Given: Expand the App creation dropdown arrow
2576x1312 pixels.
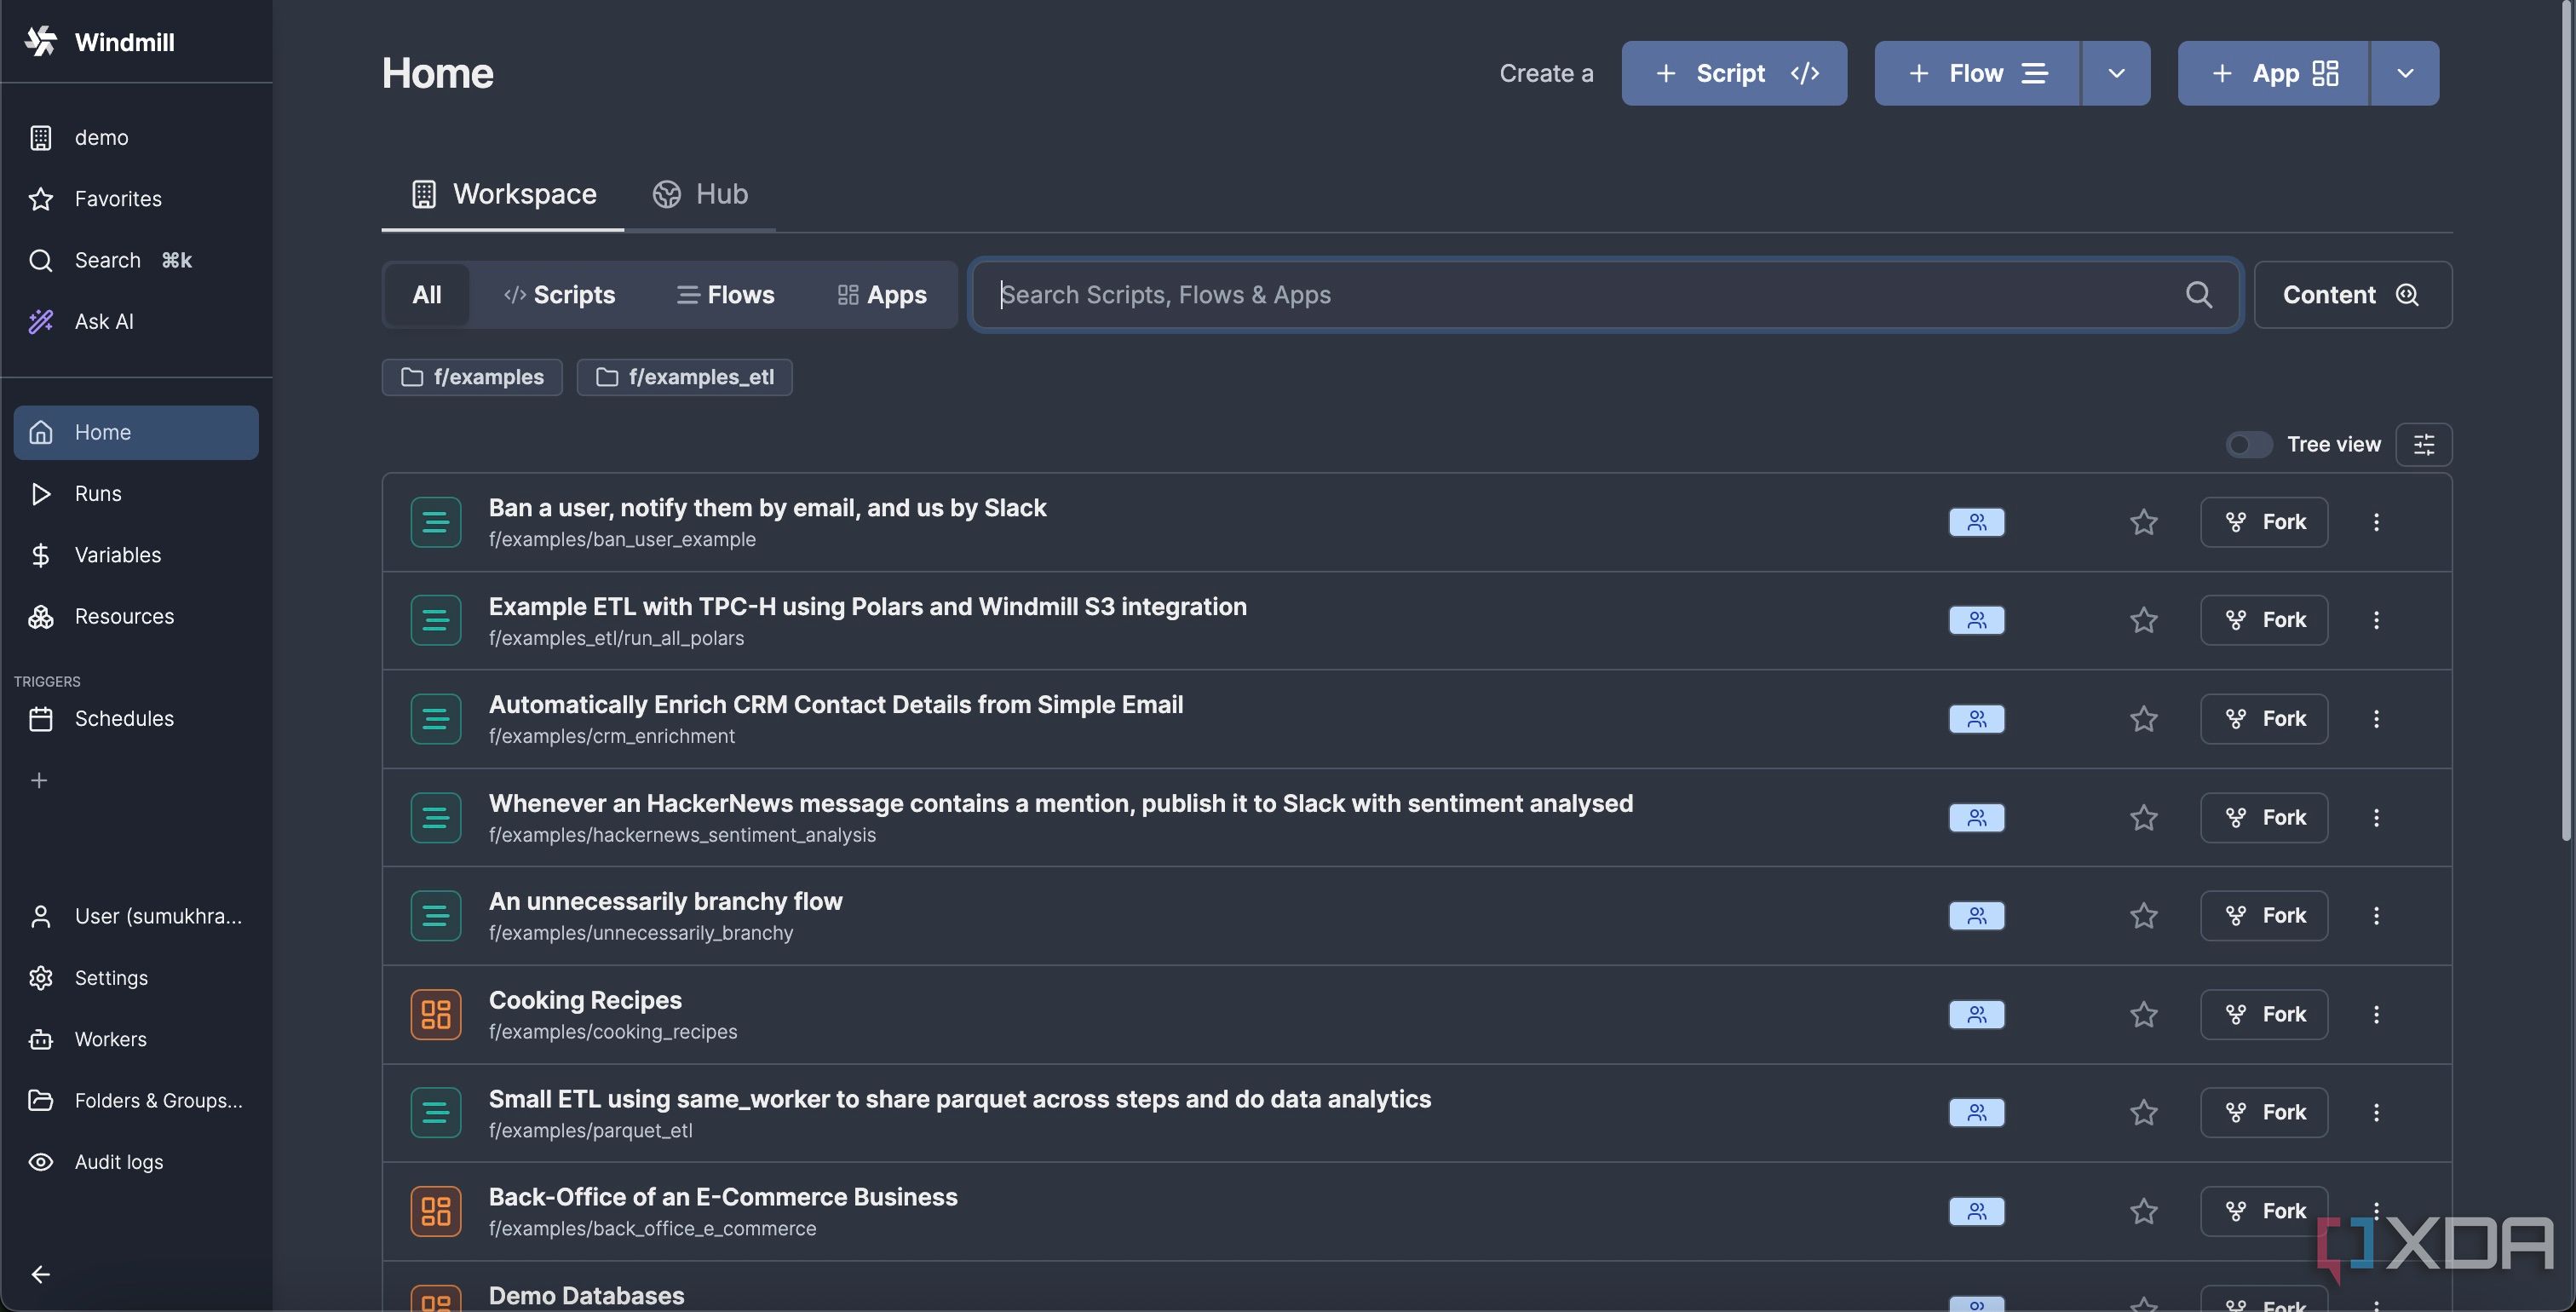Looking at the screenshot, I should pyautogui.click(x=2405, y=73).
